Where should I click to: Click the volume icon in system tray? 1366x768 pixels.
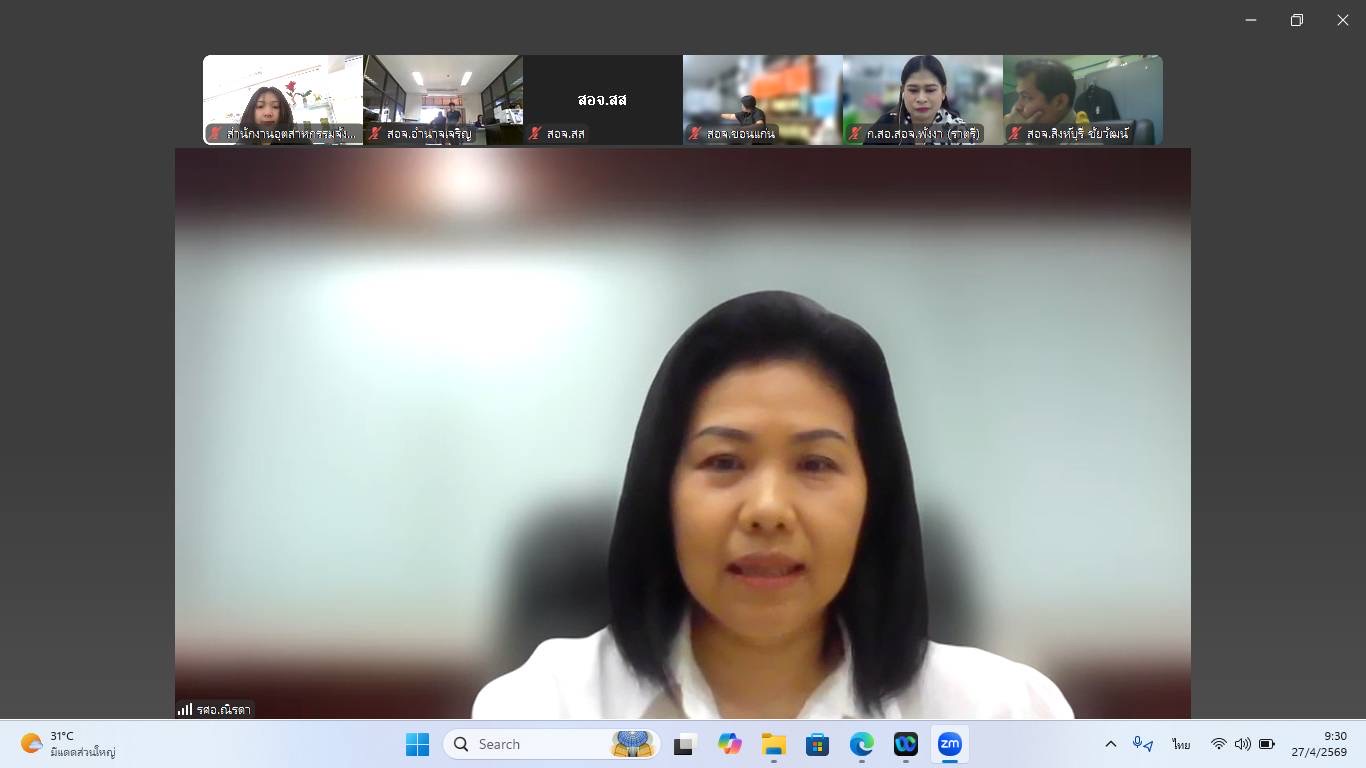pos(1242,744)
